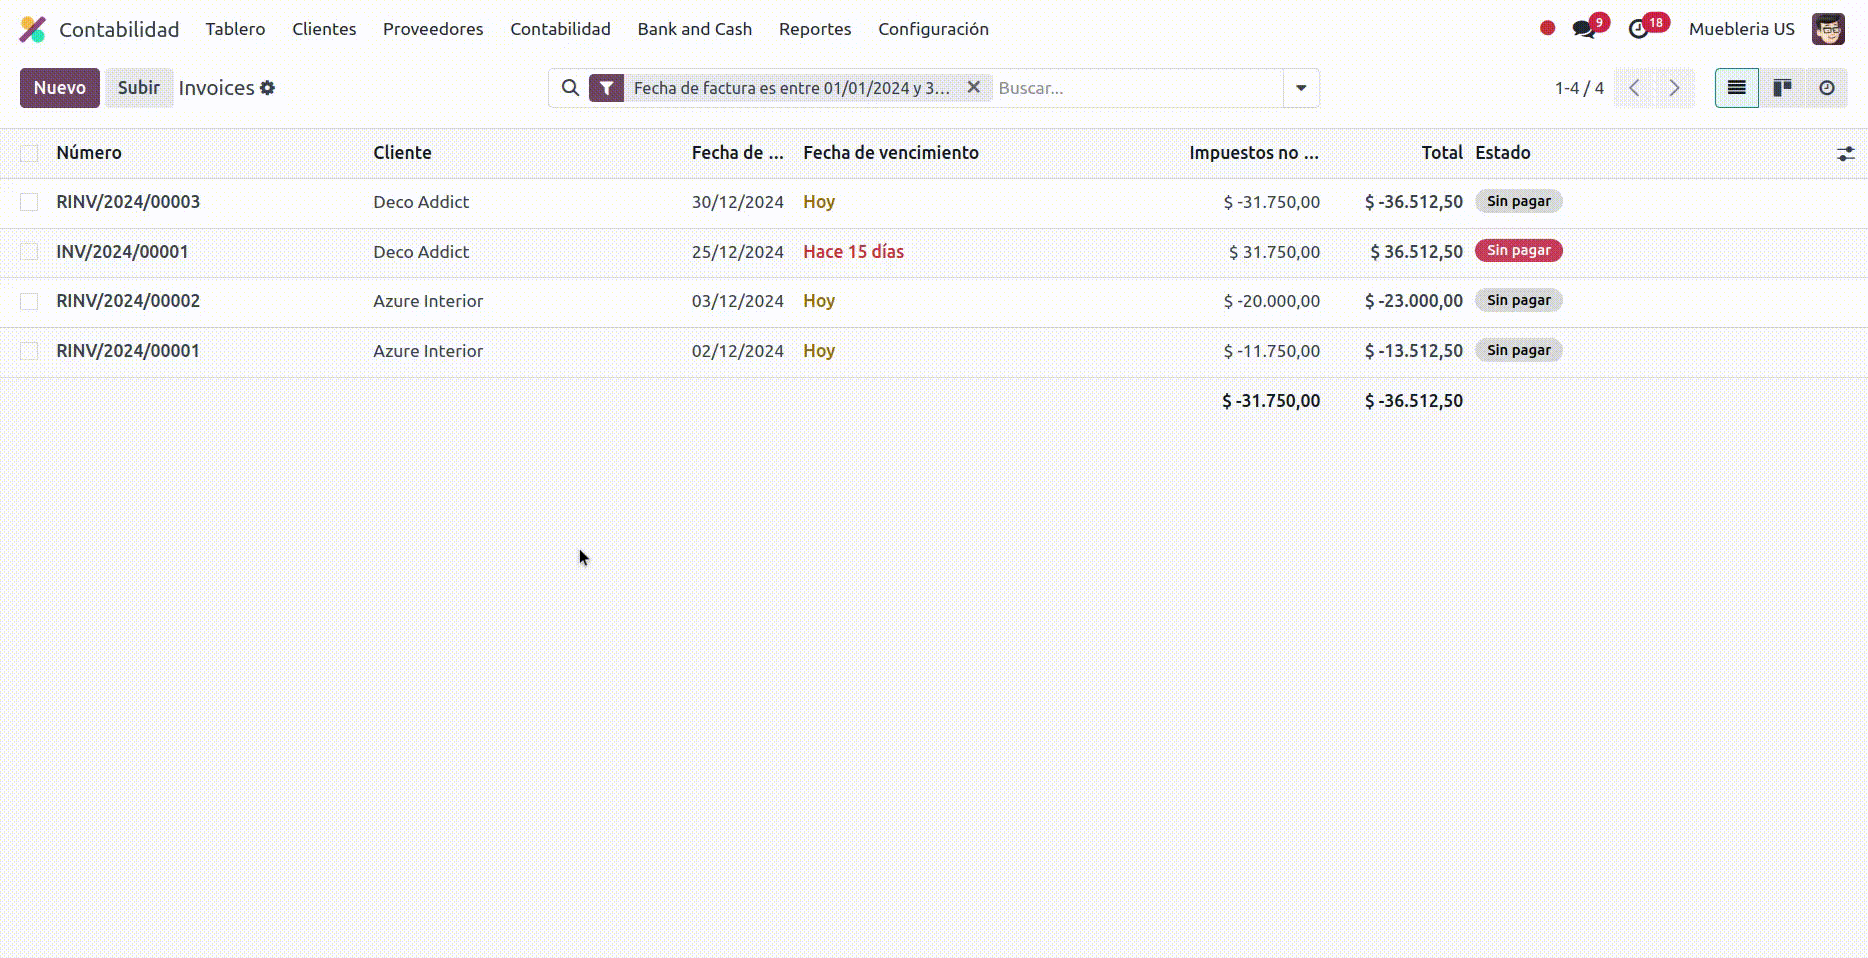Open the Muebleria US company switcher
The height and width of the screenshot is (958, 1868).
click(x=1741, y=29)
